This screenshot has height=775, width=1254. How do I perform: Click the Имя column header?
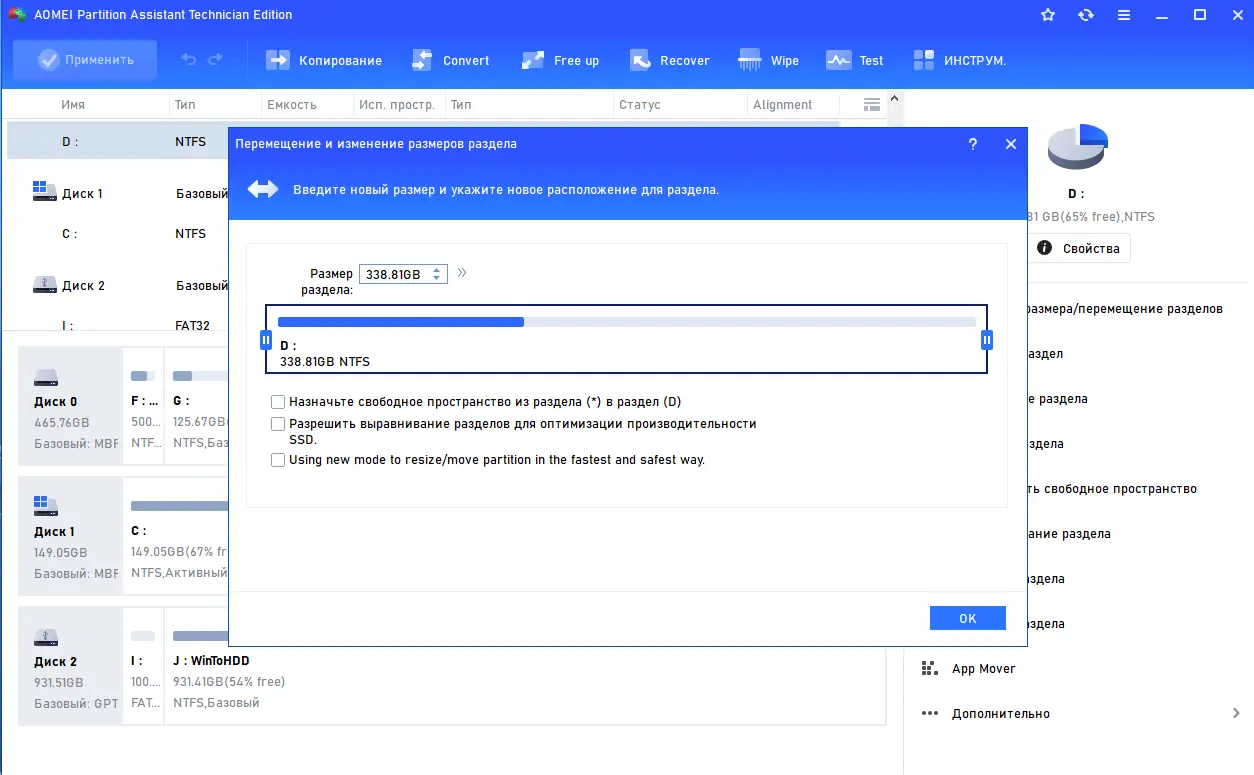coord(73,104)
